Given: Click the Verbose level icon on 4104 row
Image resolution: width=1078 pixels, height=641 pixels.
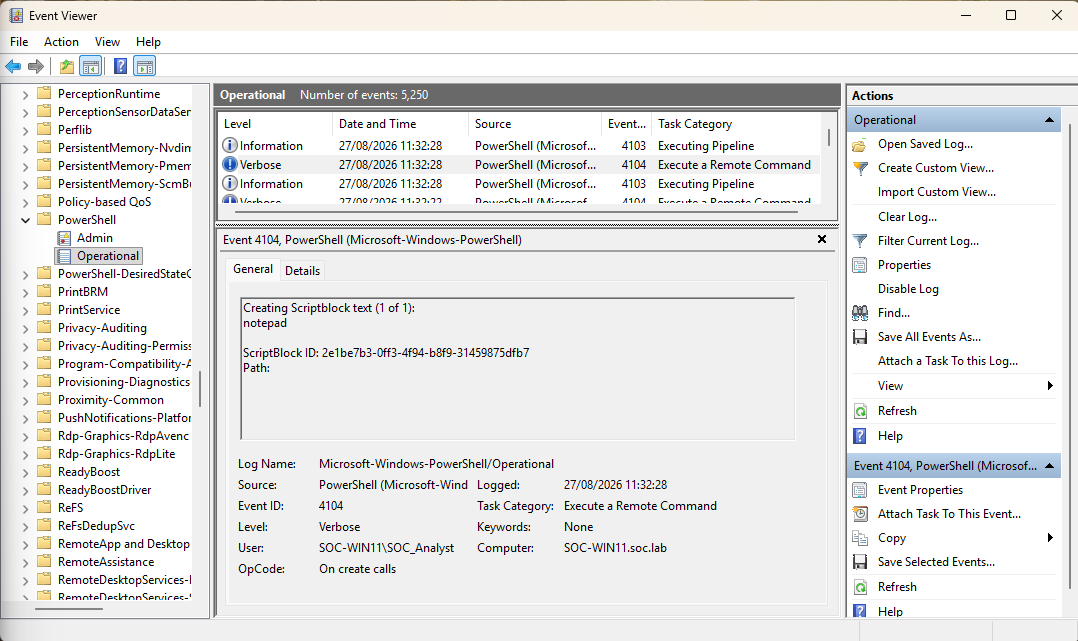Looking at the screenshot, I should click(x=230, y=165).
